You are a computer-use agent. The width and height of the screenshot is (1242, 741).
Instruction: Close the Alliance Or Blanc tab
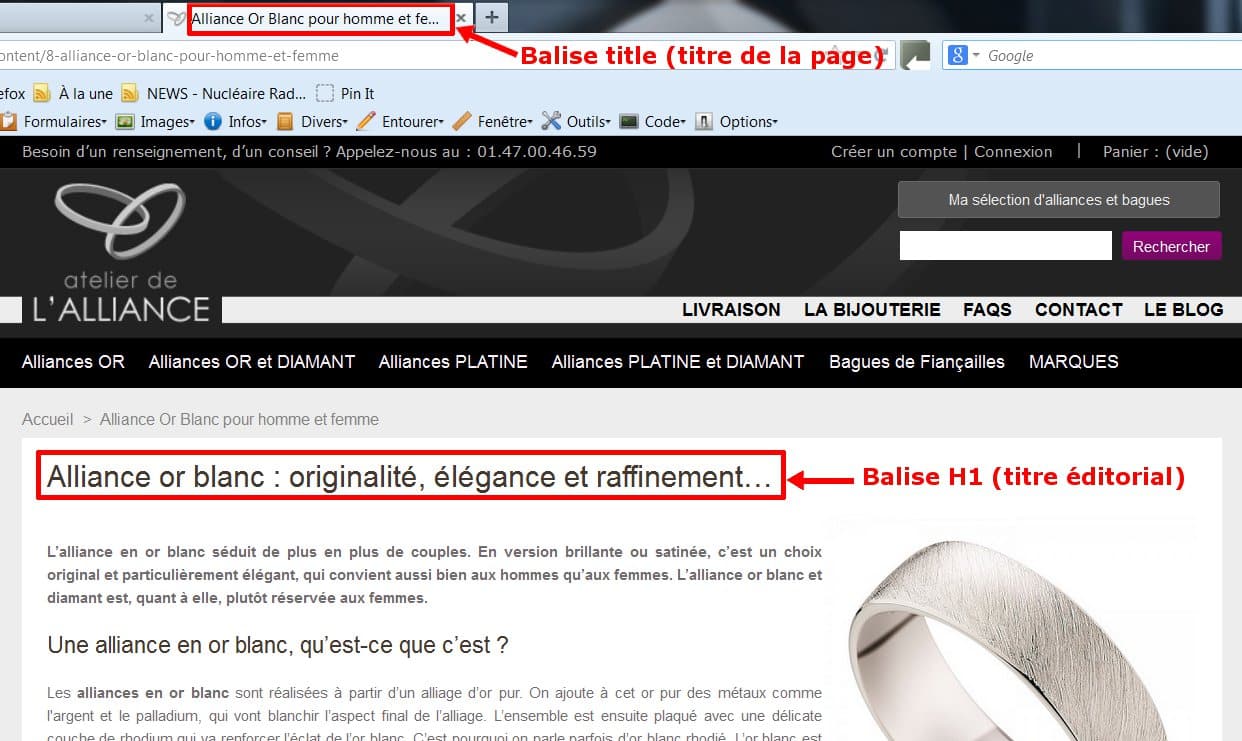tap(461, 18)
